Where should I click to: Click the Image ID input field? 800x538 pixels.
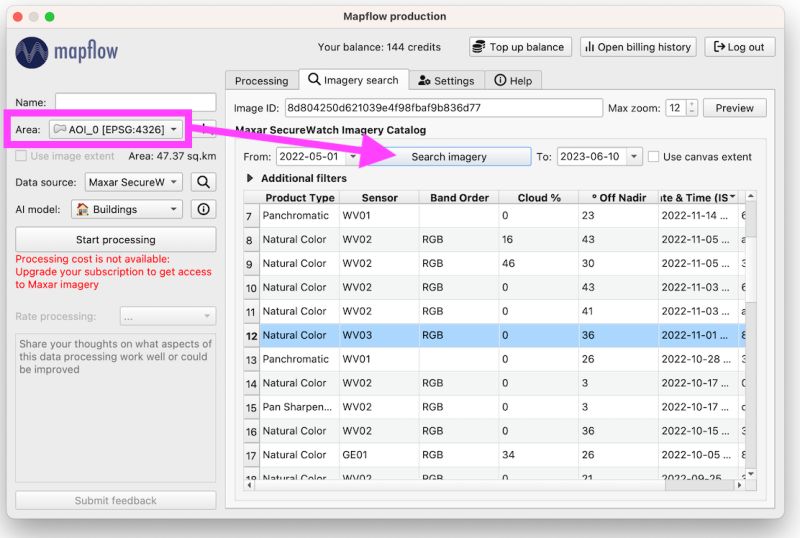coord(443,108)
